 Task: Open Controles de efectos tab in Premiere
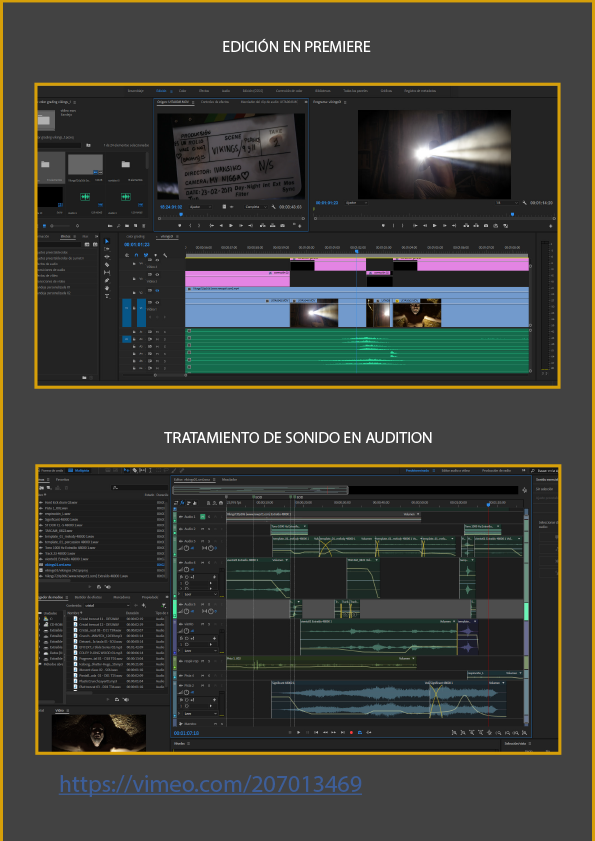pyautogui.click(x=215, y=101)
